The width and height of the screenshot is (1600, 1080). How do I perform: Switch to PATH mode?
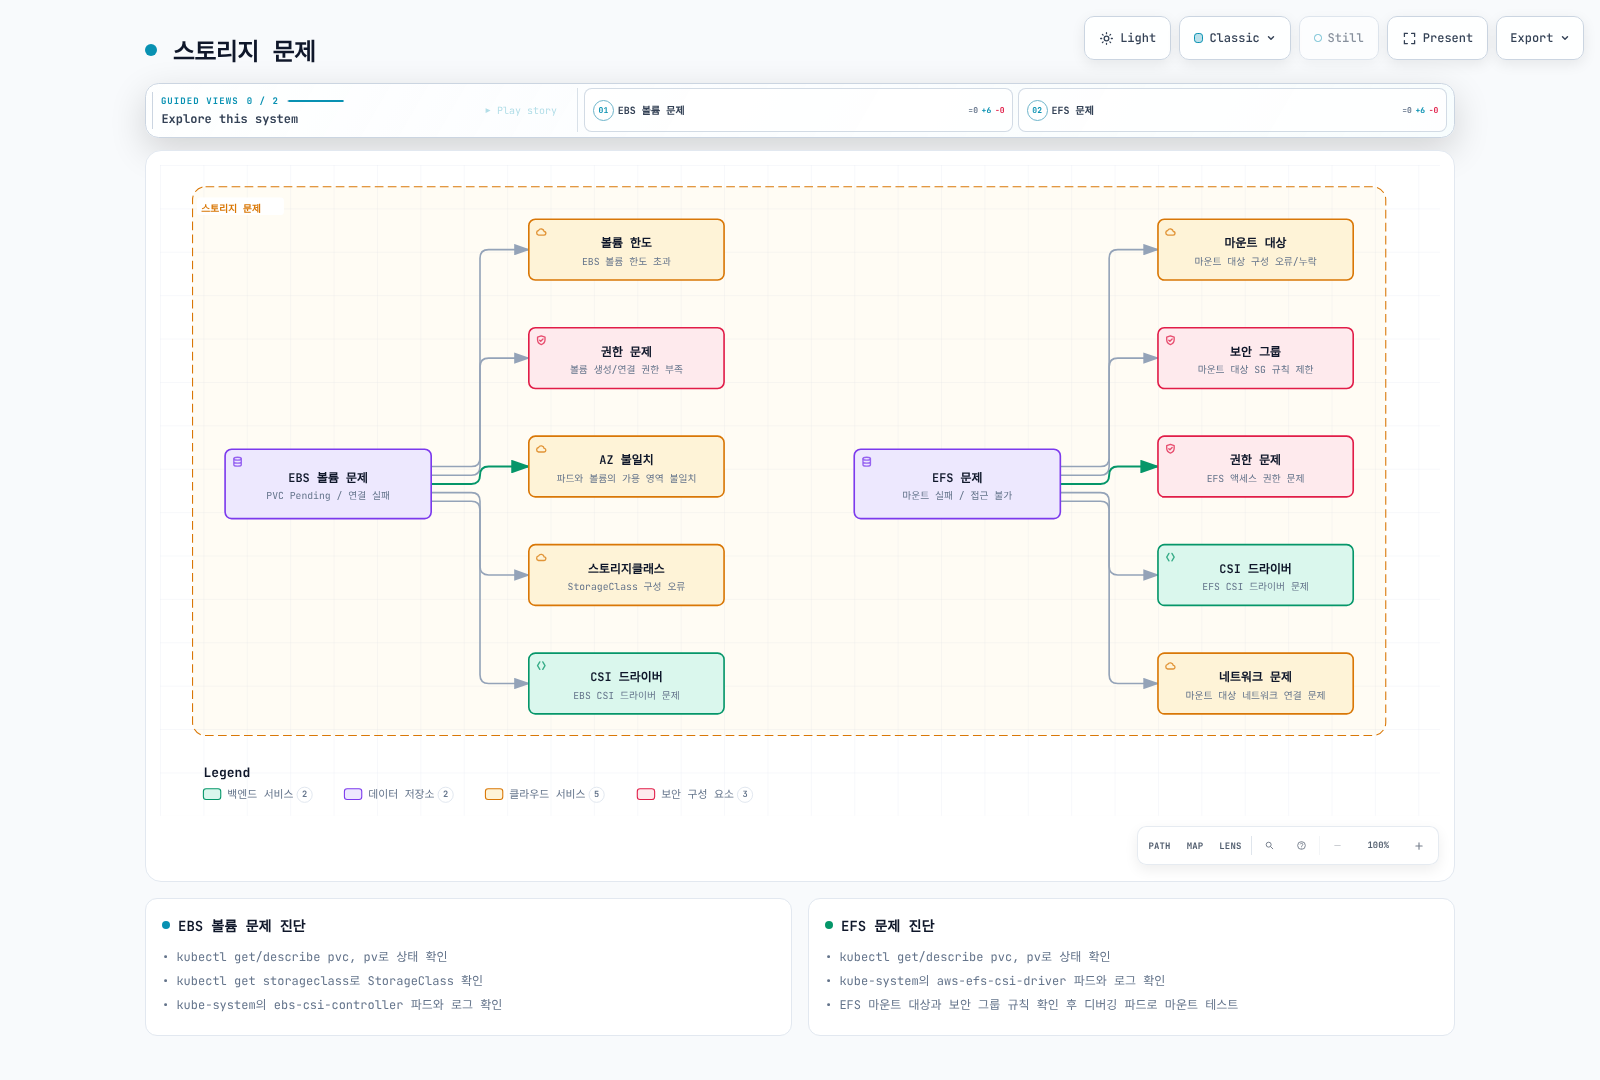pos(1159,846)
